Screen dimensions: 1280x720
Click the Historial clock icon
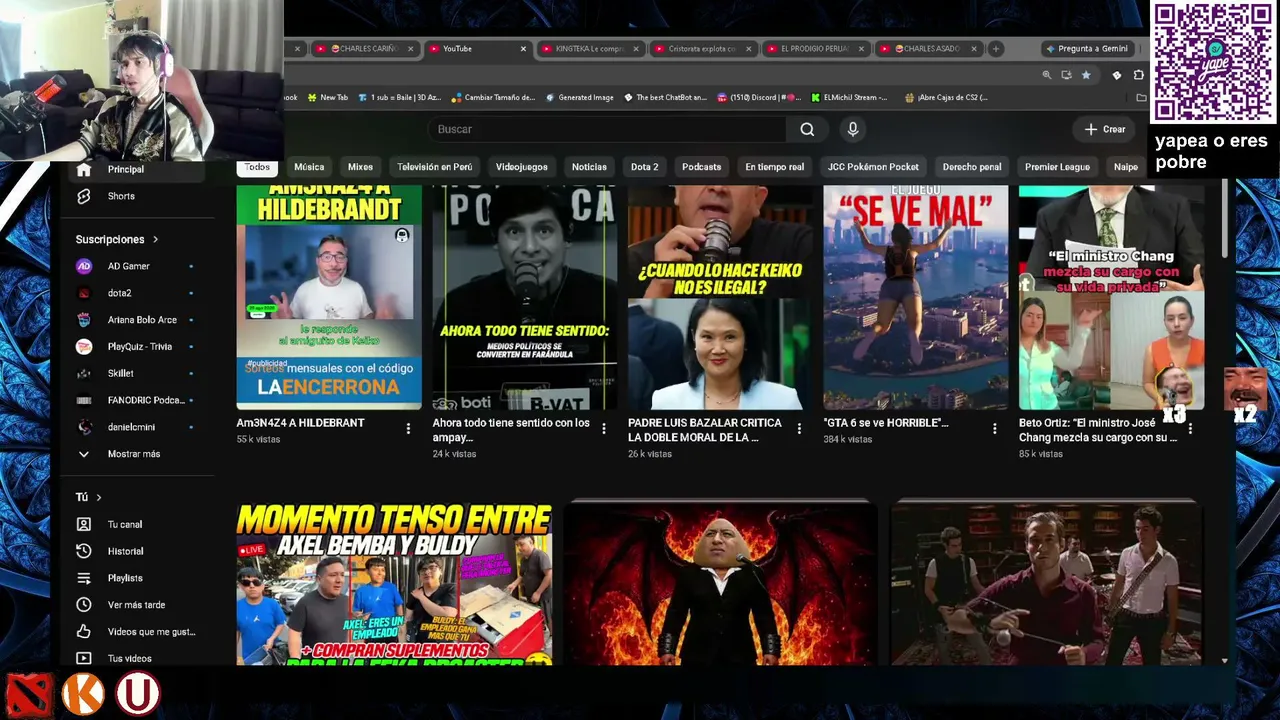84,551
